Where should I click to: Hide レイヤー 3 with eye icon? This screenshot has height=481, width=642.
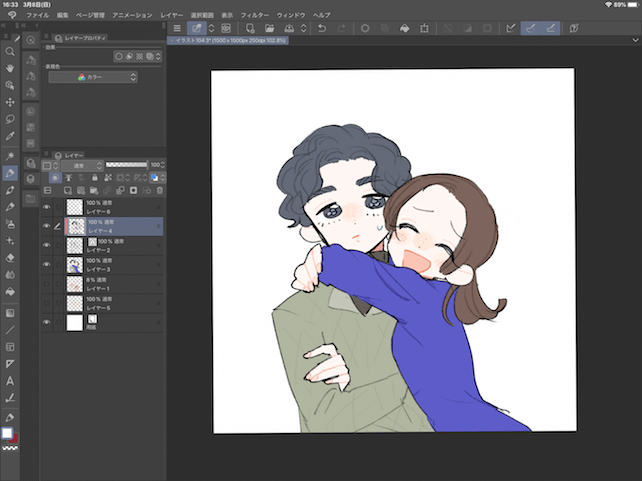point(47,264)
